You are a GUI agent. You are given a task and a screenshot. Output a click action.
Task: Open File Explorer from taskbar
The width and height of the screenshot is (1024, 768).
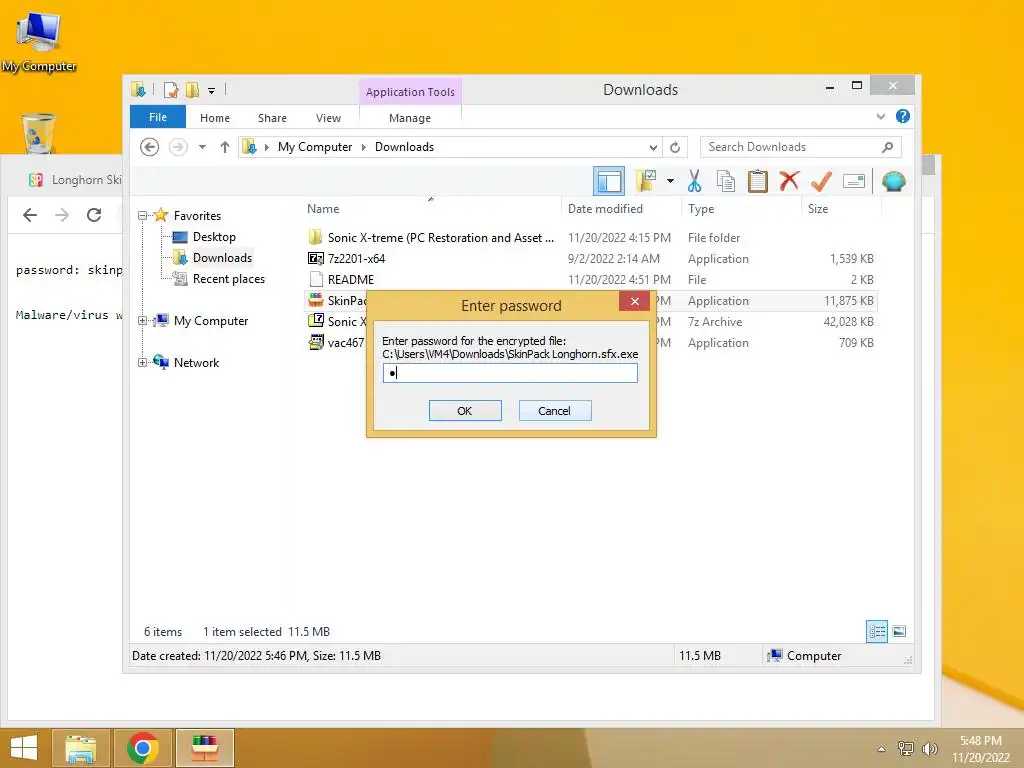(80, 748)
